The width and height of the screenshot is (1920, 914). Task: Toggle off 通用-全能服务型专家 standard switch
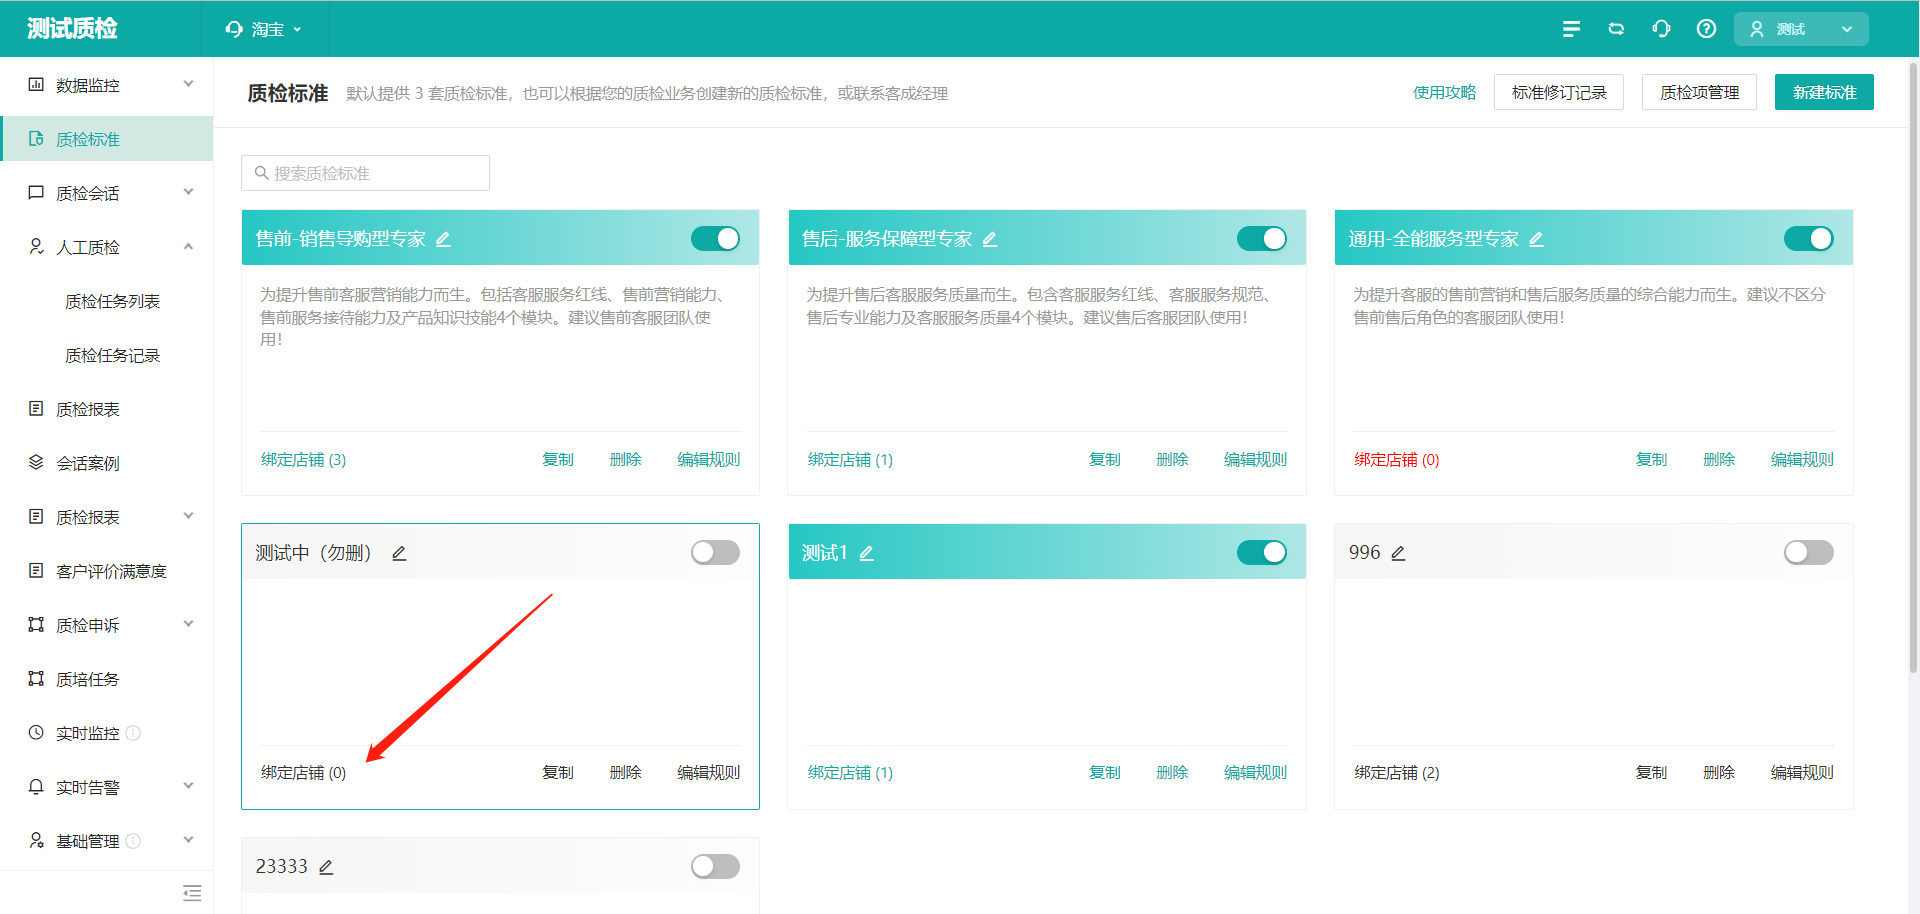(x=1809, y=239)
